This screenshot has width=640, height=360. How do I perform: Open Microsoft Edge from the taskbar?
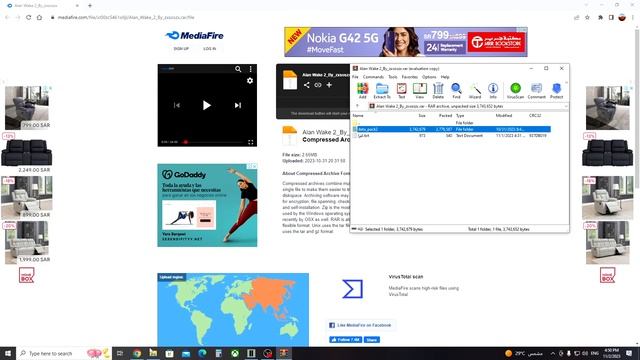click(x=202, y=353)
